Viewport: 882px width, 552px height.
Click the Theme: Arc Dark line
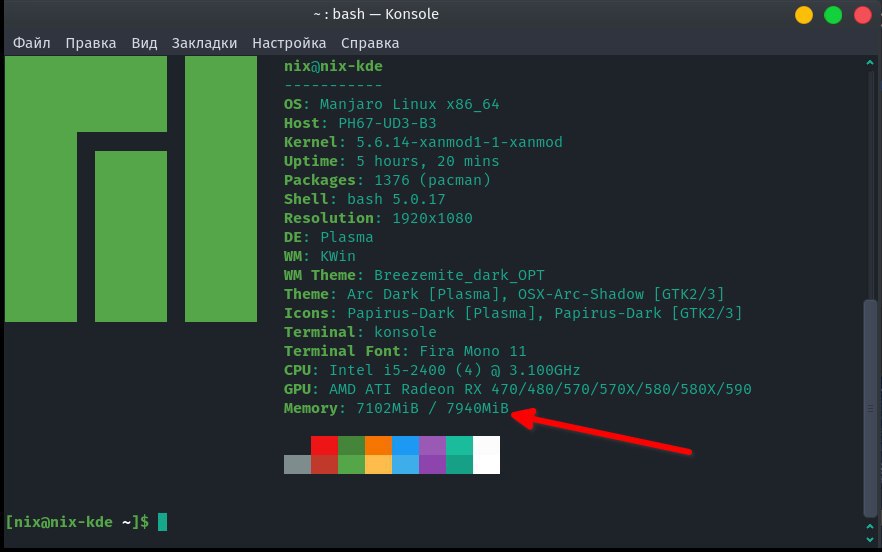(x=504, y=294)
